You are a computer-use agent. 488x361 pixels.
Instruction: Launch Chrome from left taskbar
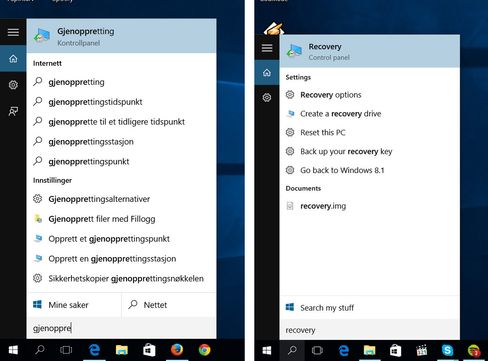click(204, 350)
